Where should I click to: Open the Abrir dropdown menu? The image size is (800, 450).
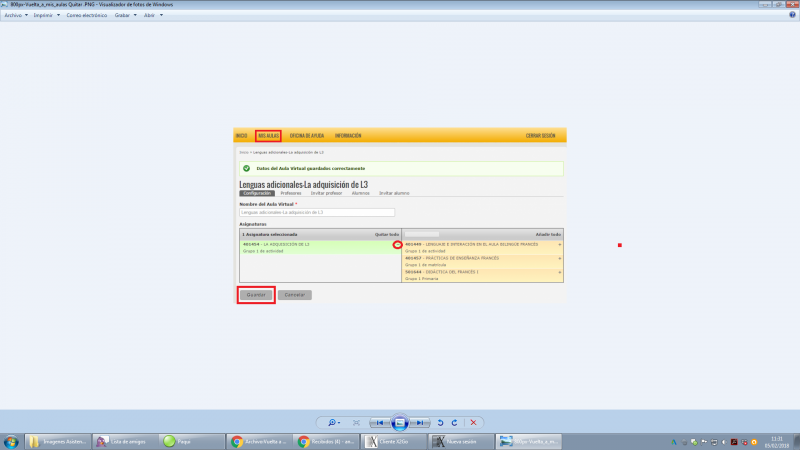[x=153, y=16]
